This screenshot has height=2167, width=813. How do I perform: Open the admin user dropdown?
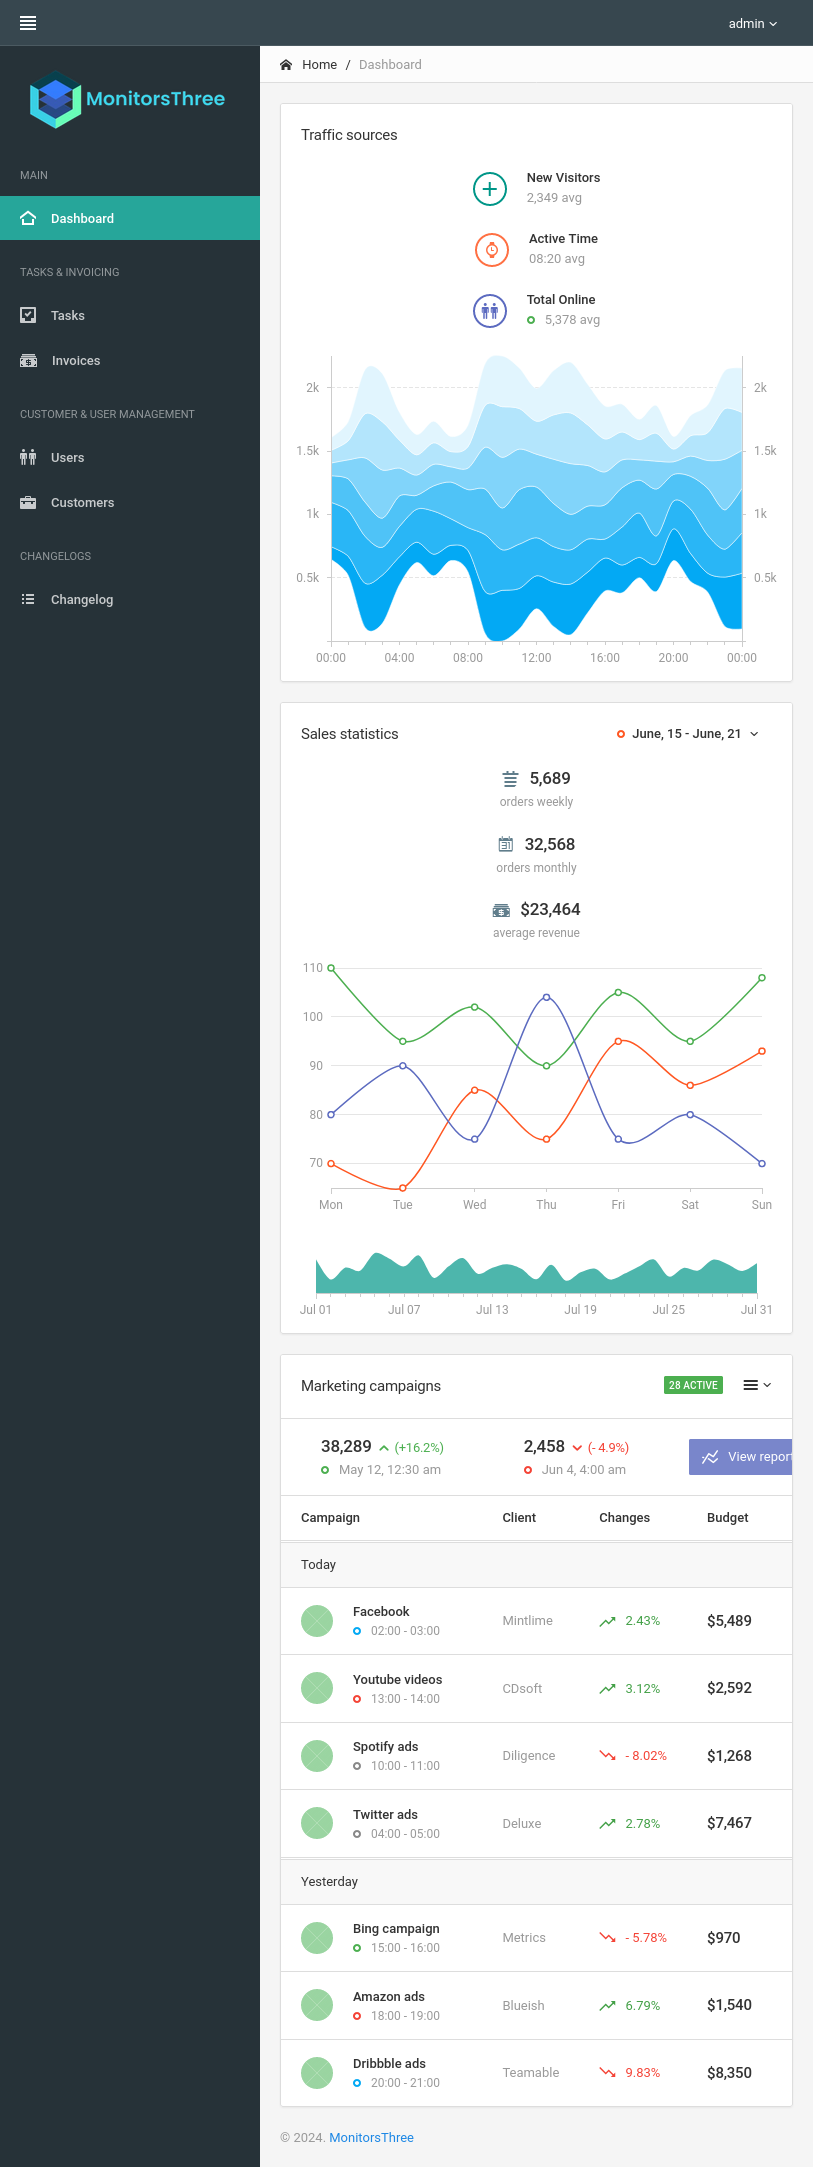(752, 23)
